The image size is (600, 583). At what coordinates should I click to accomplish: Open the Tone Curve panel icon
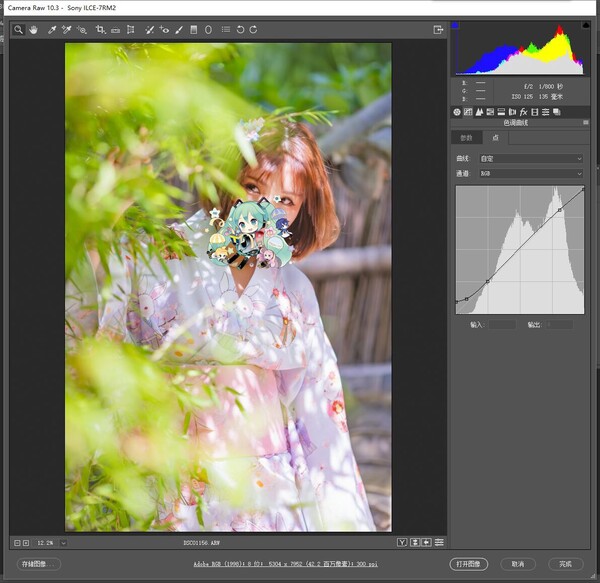click(468, 112)
